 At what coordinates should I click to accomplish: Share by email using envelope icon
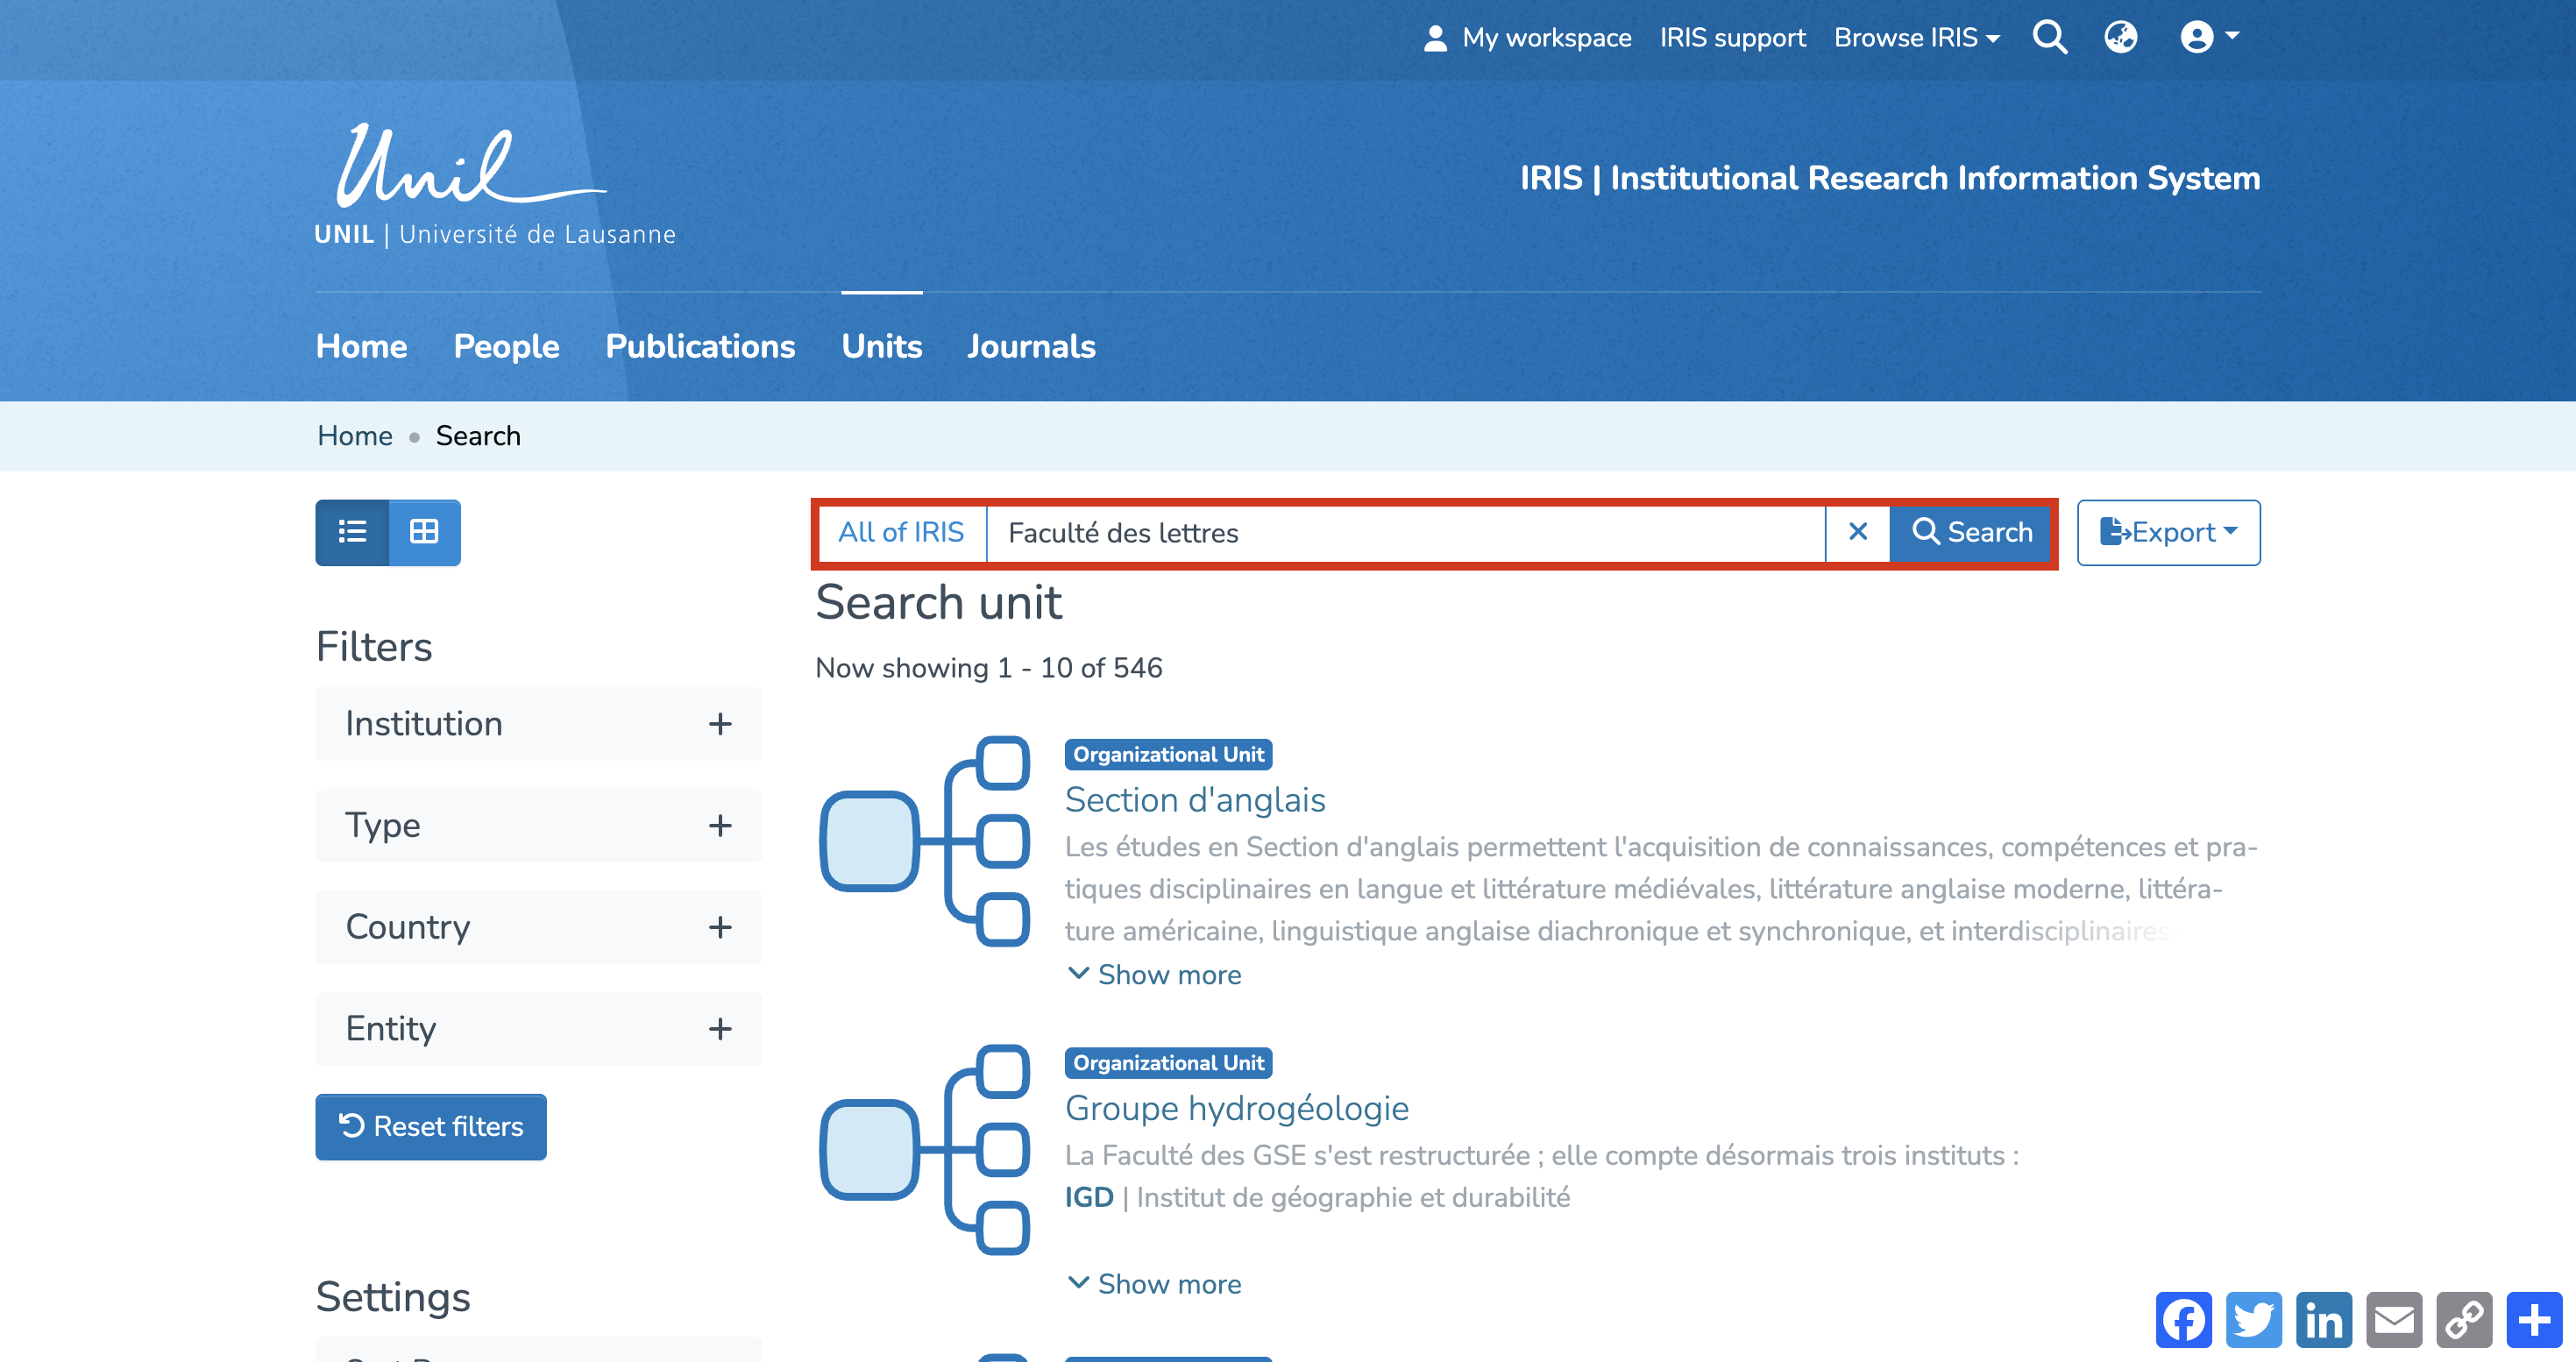(x=2393, y=1320)
